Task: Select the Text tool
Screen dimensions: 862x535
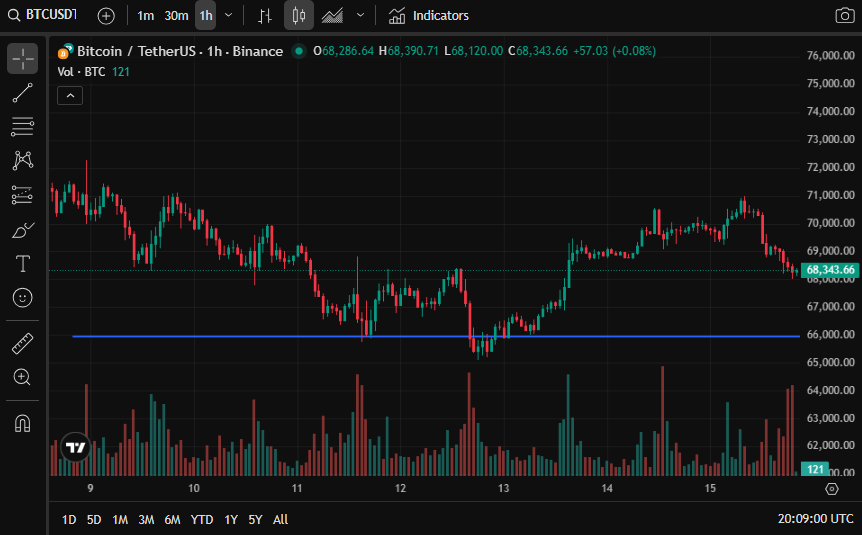Action: (23, 264)
